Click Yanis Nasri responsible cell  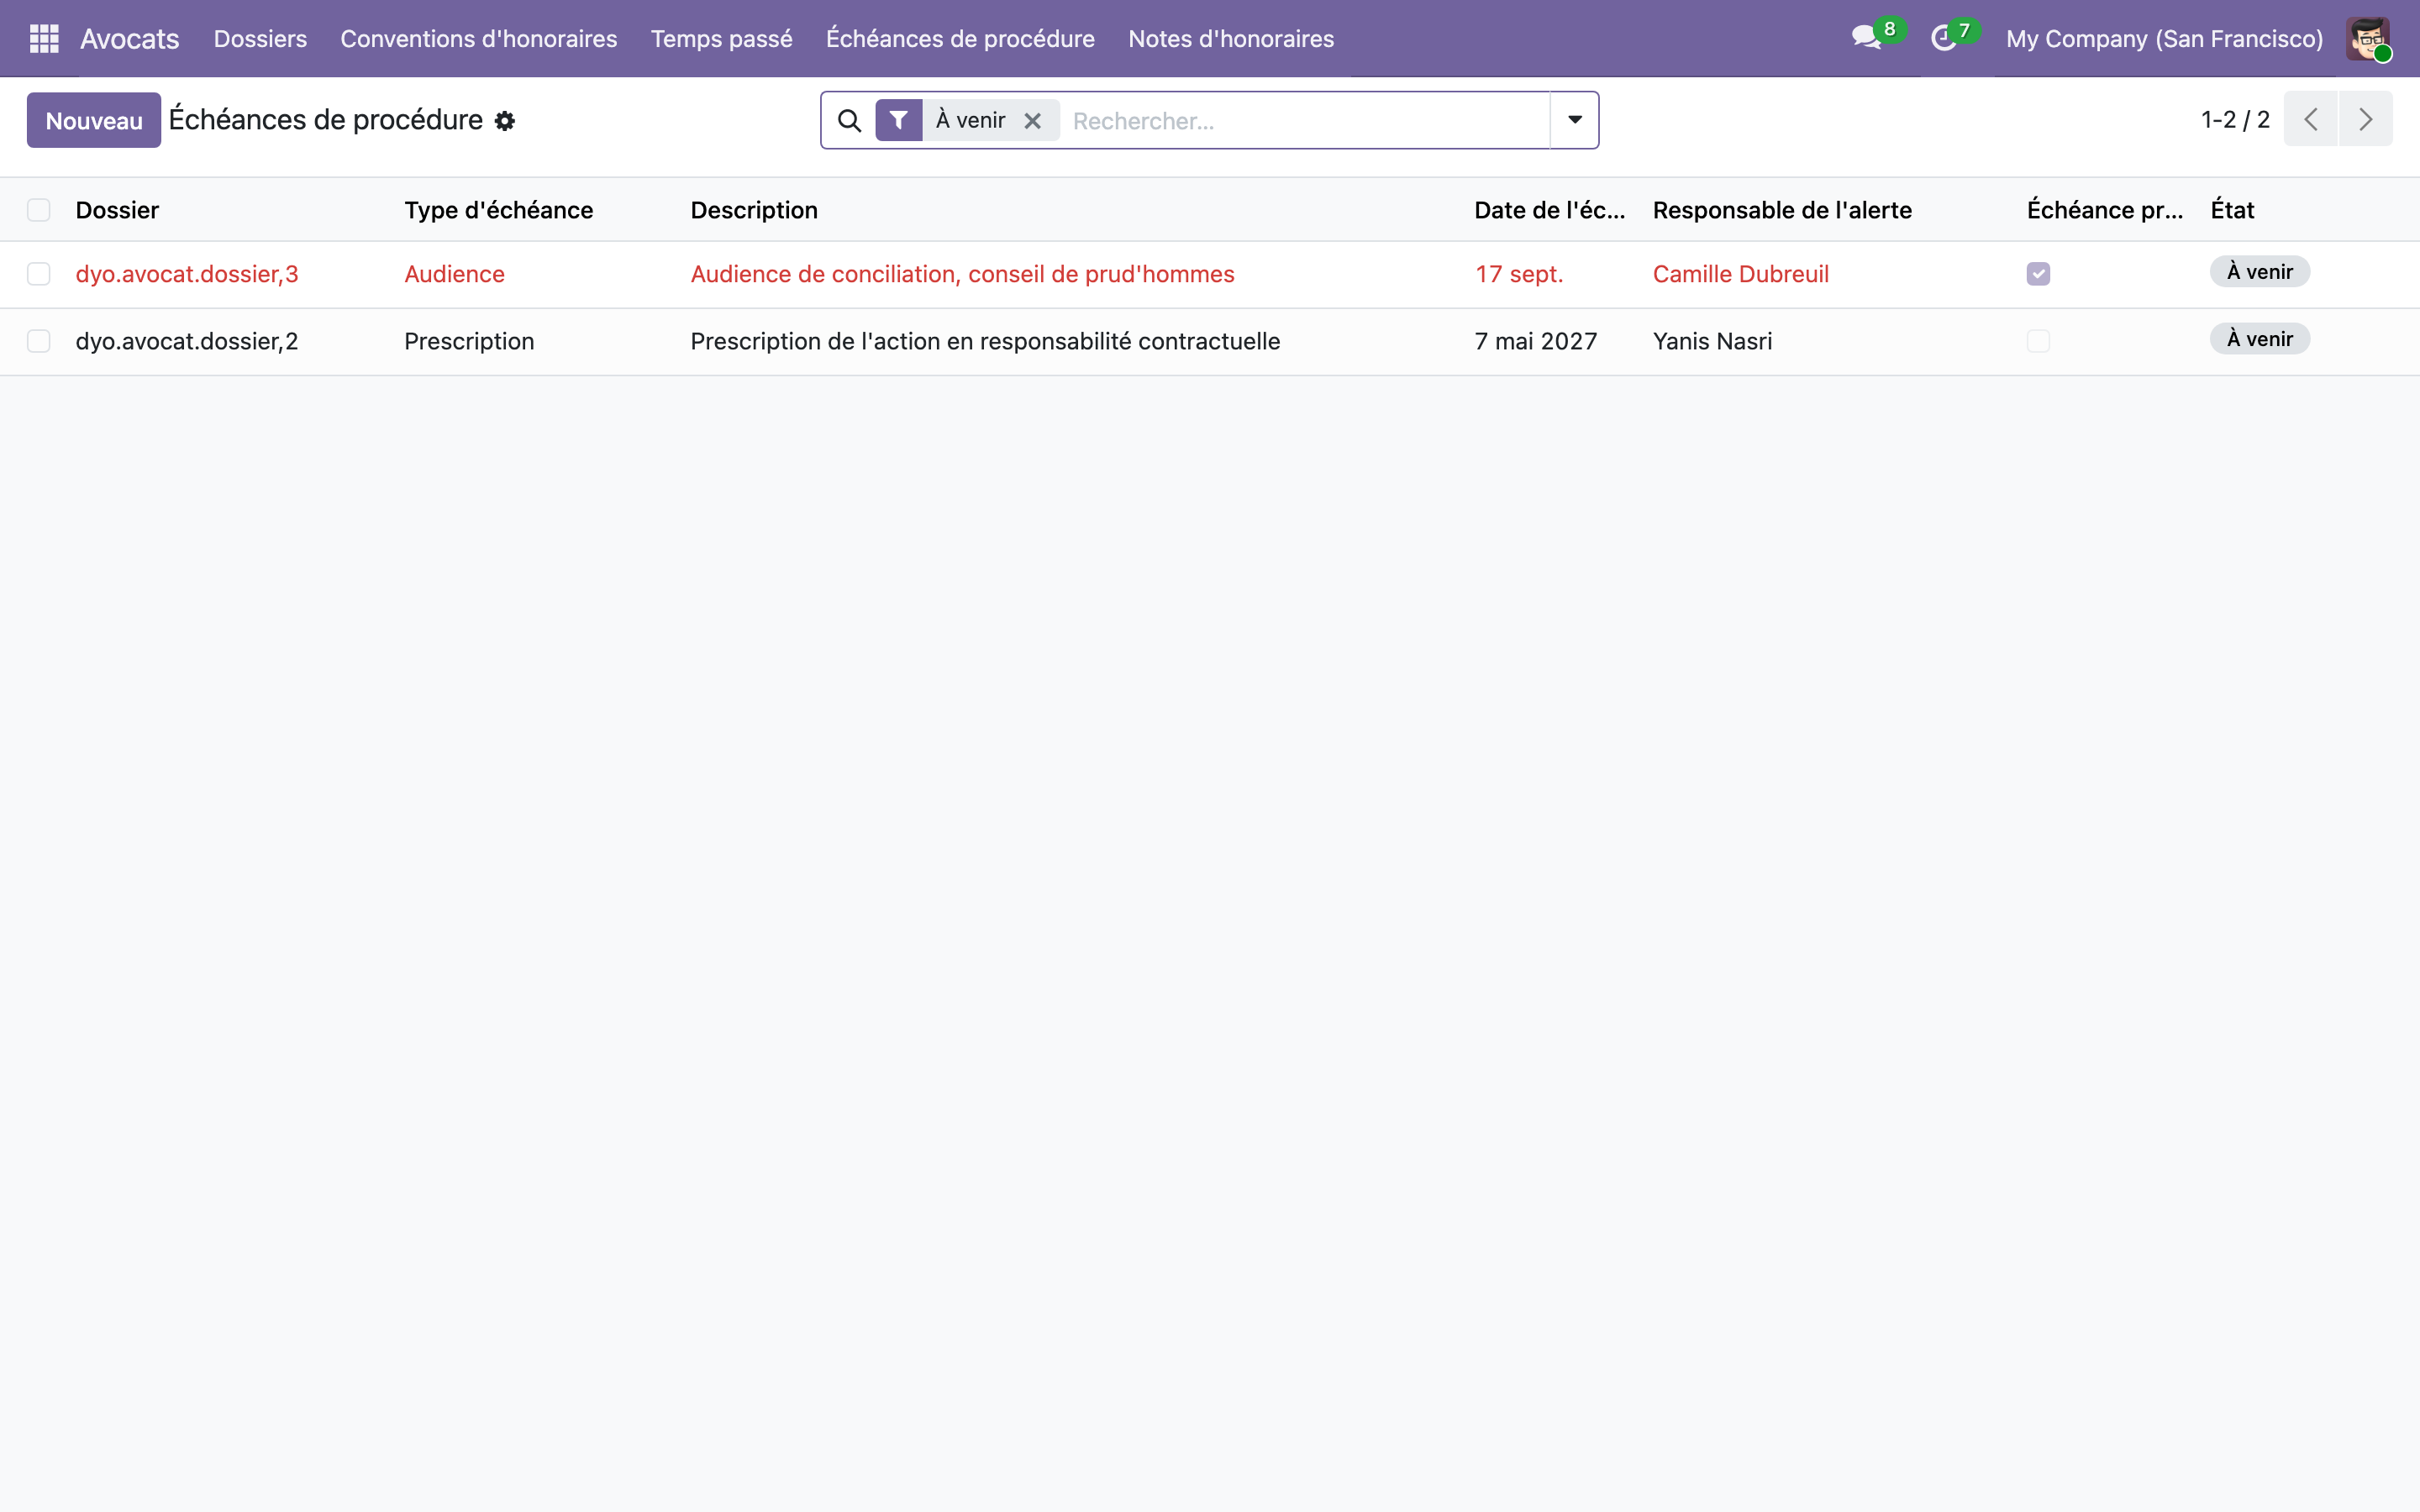(1712, 341)
